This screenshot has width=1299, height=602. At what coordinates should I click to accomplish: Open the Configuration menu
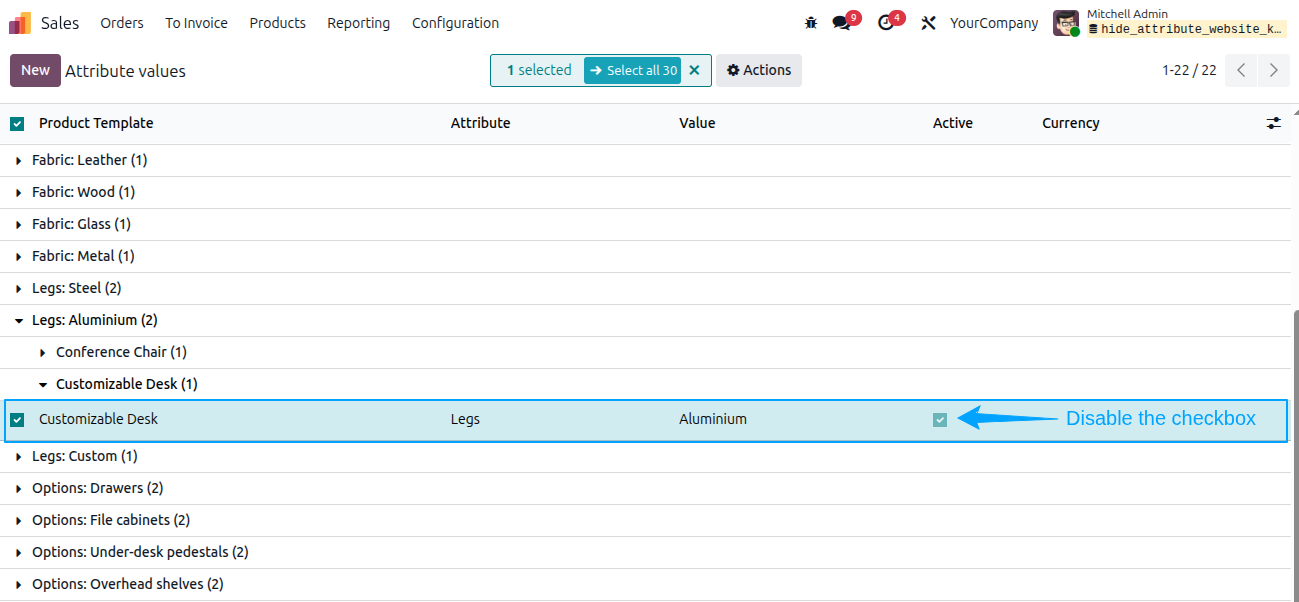[x=455, y=23]
